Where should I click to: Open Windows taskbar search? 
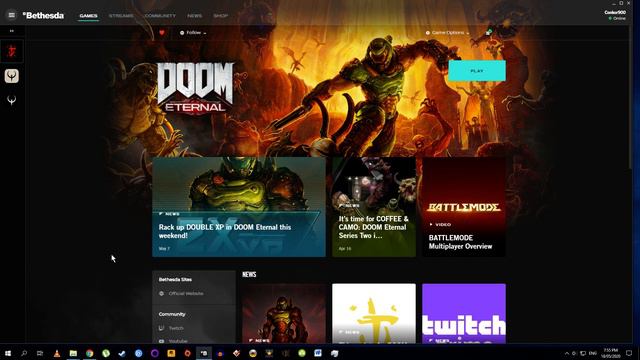pyautogui.click(x=24, y=353)
